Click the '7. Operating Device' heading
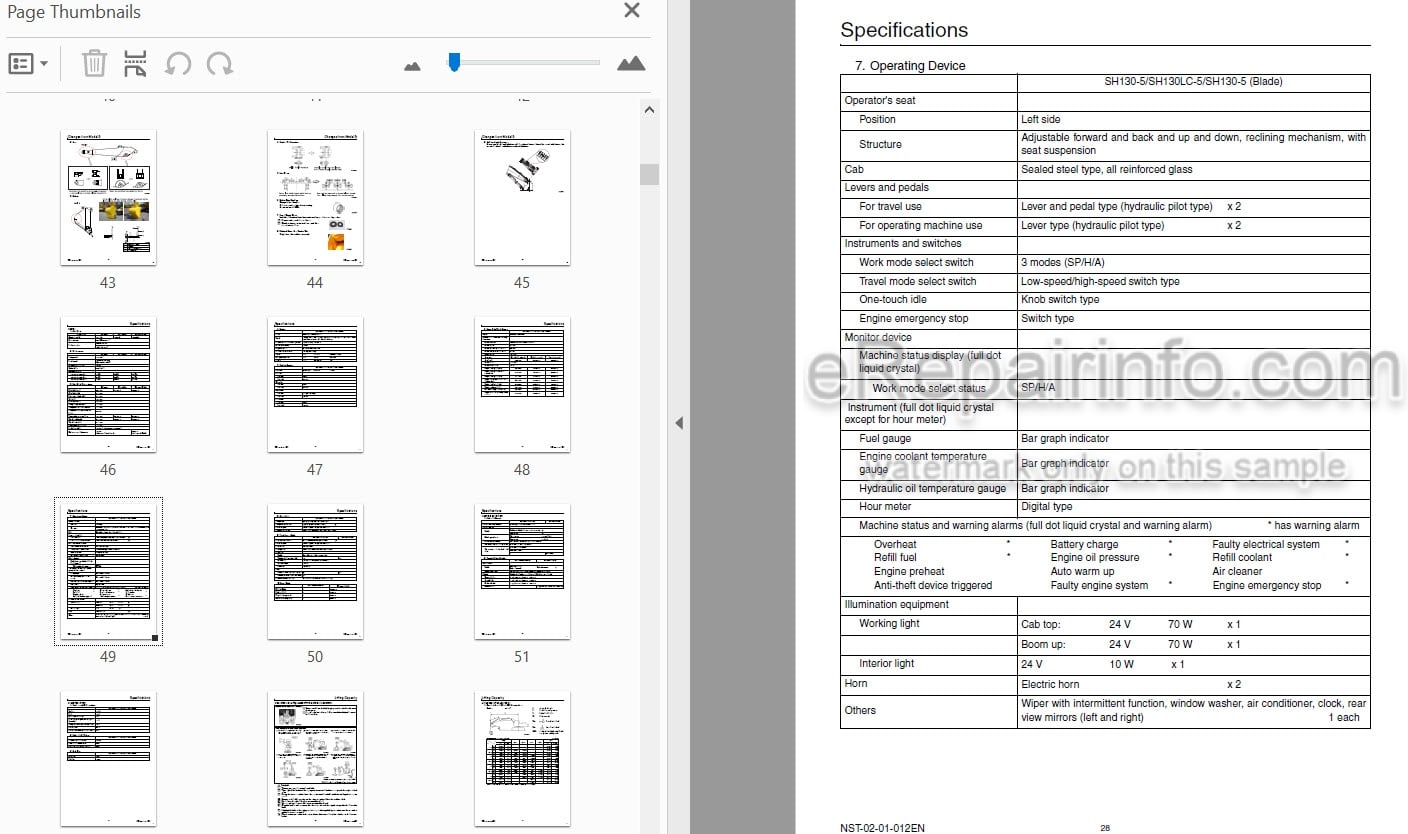The height and width of the screenshot is (834, 1408). pyautogui.click(x=910, y=66)
